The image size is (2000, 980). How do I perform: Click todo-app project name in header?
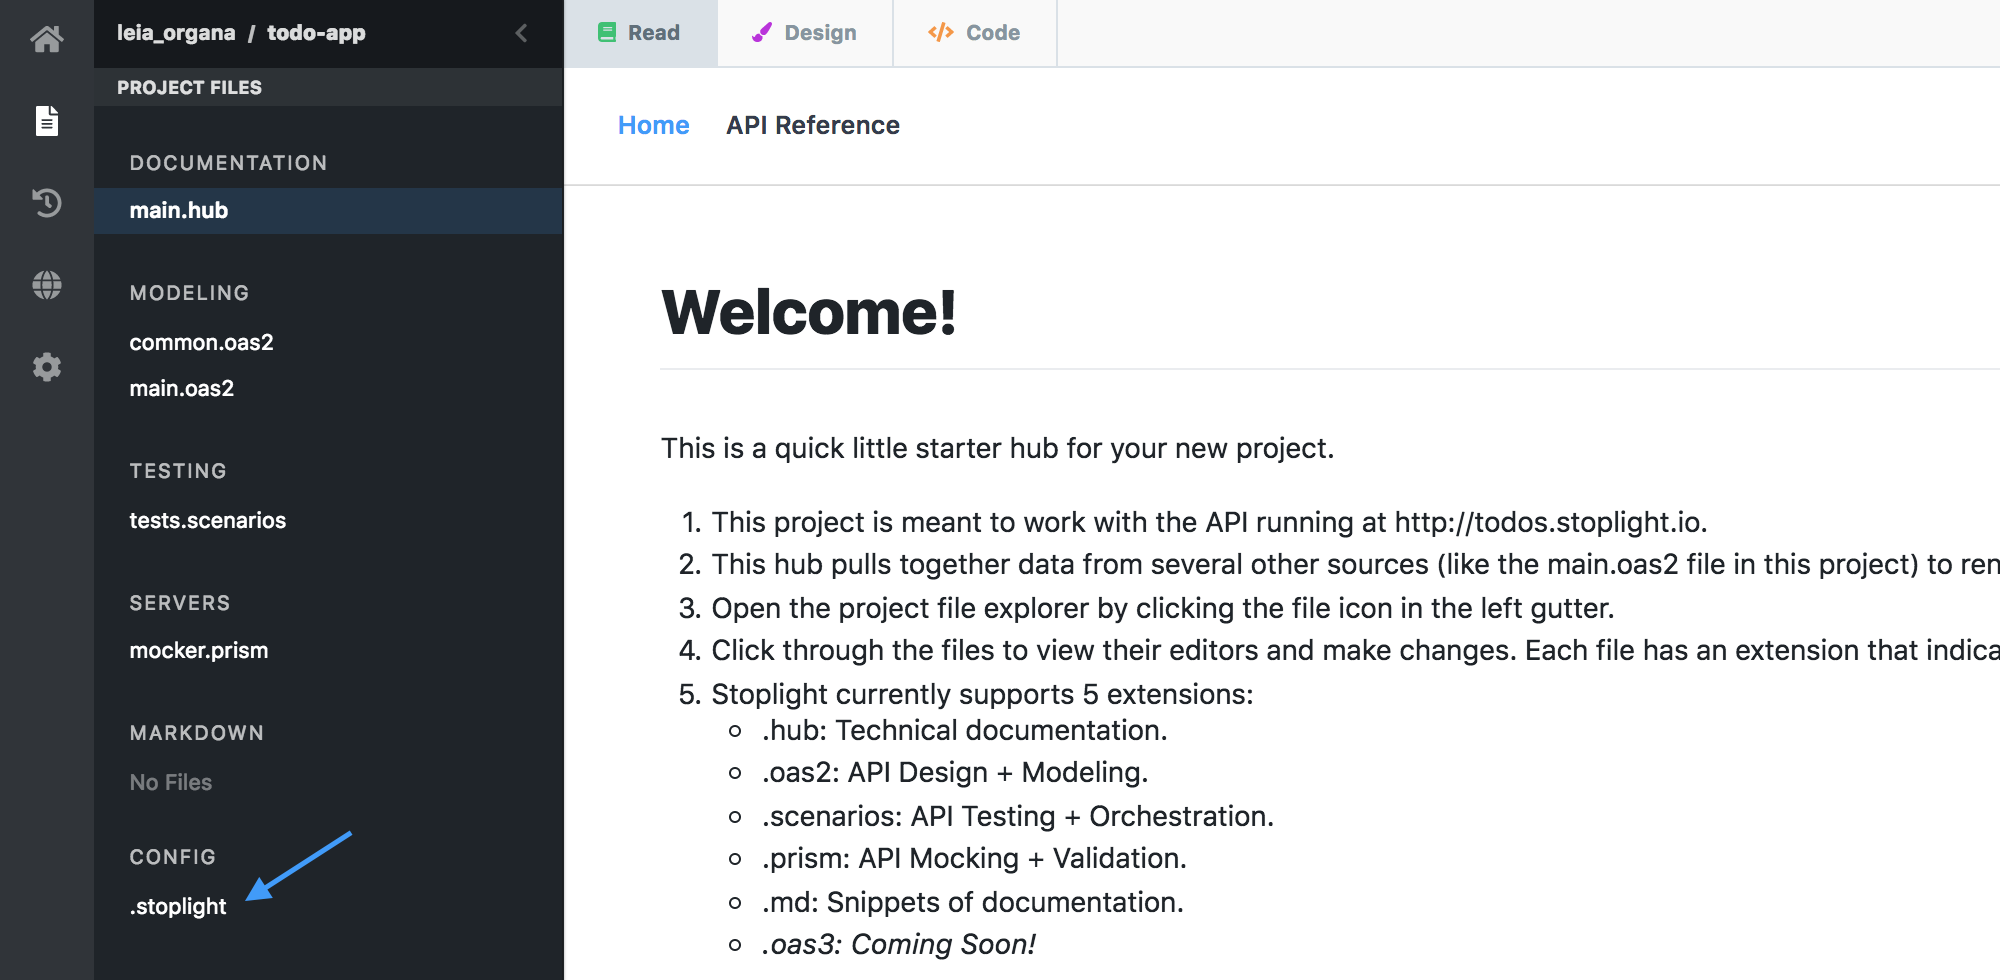pyautogui.click(x=316, y=33)
